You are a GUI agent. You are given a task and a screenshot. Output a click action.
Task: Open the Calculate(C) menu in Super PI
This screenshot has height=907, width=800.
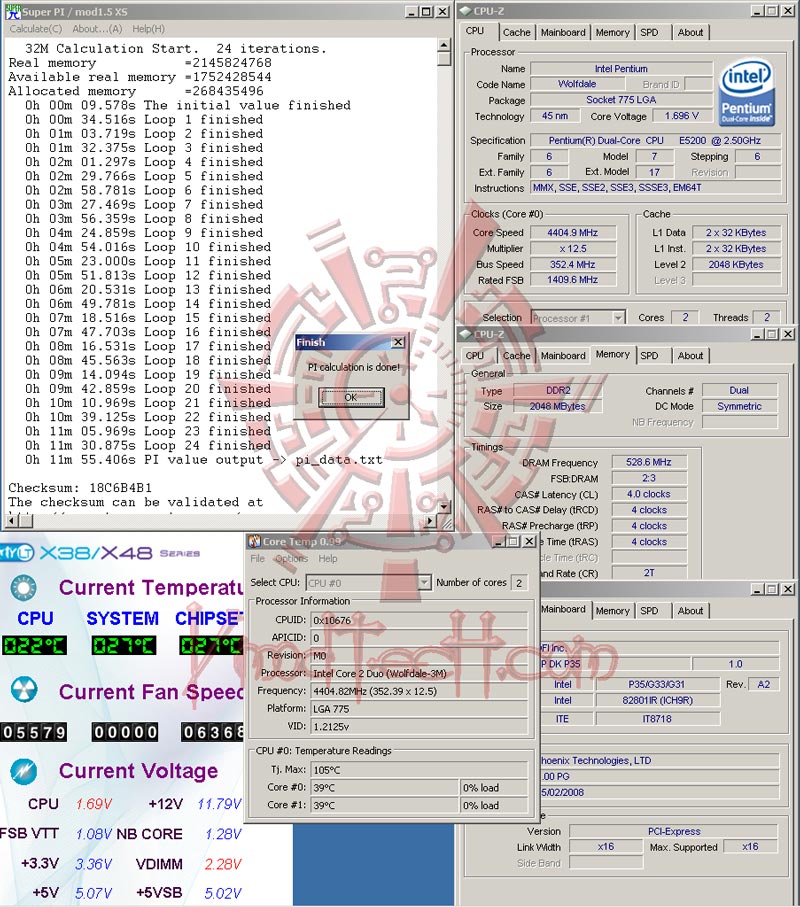[36, 28]
